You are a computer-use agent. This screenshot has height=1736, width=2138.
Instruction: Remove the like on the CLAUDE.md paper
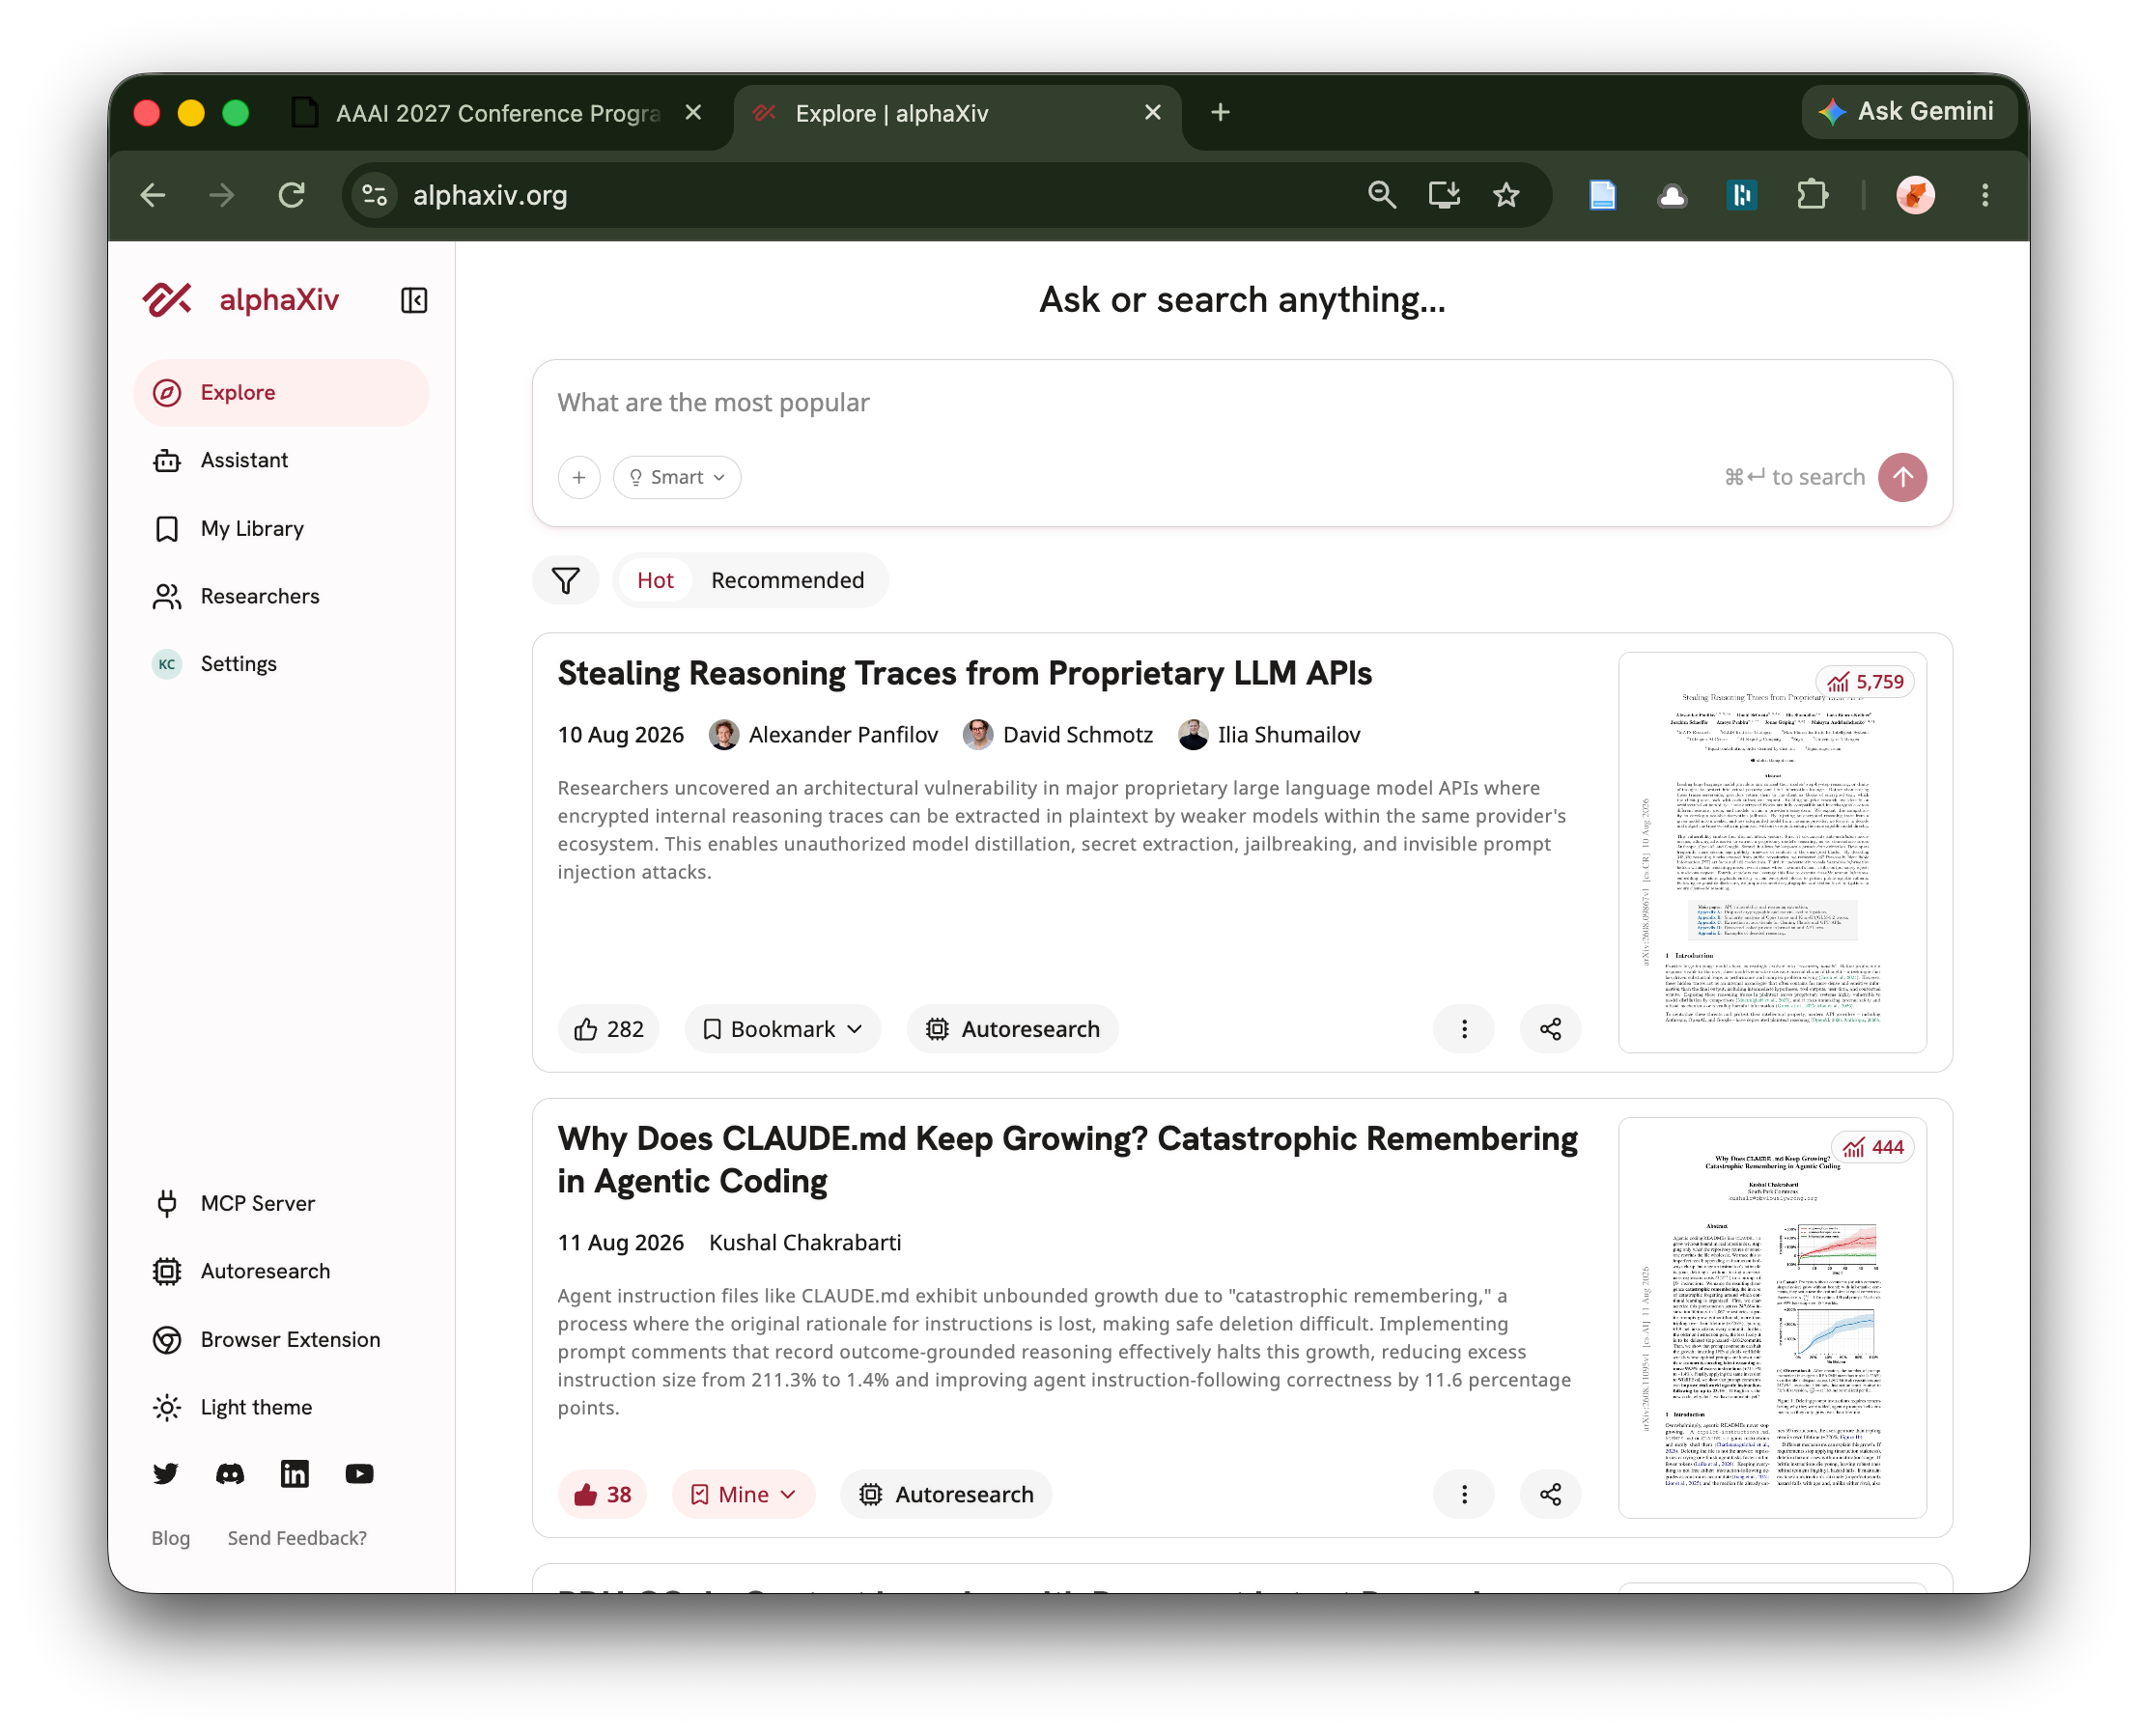602,1494
